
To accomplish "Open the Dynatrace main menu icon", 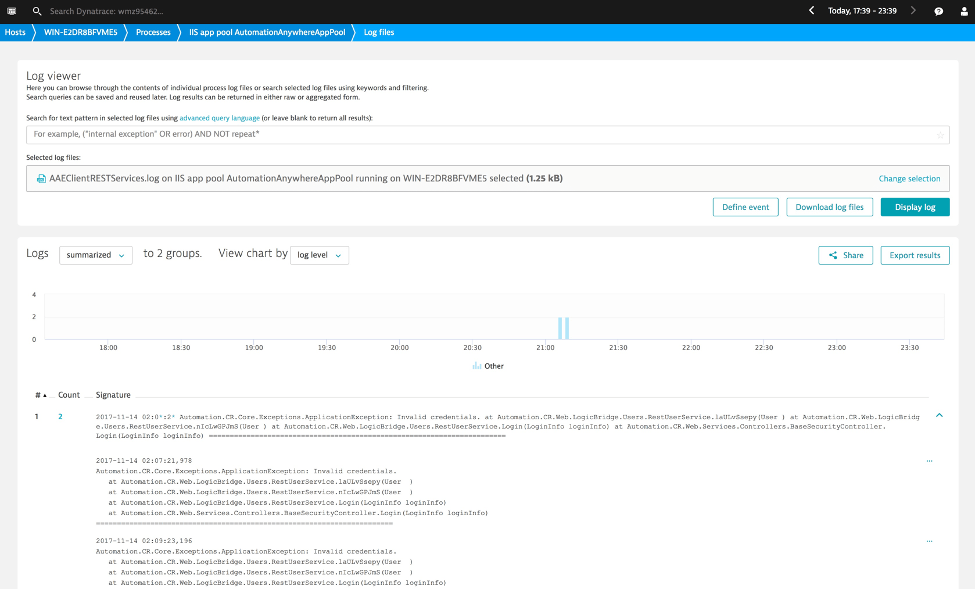I will [x=11, y=11].
